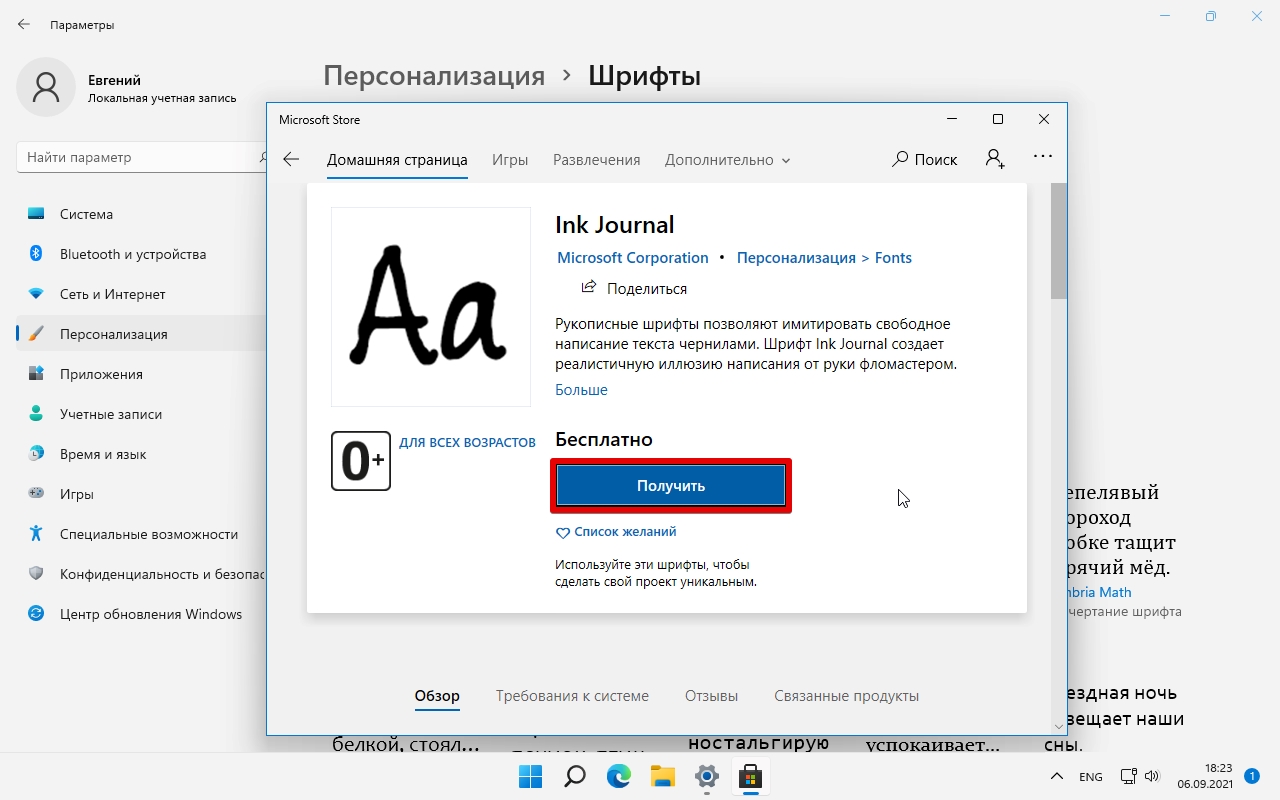
Task: Click Settings back arrow in Параметры window
Action: [x=24, y=24]
